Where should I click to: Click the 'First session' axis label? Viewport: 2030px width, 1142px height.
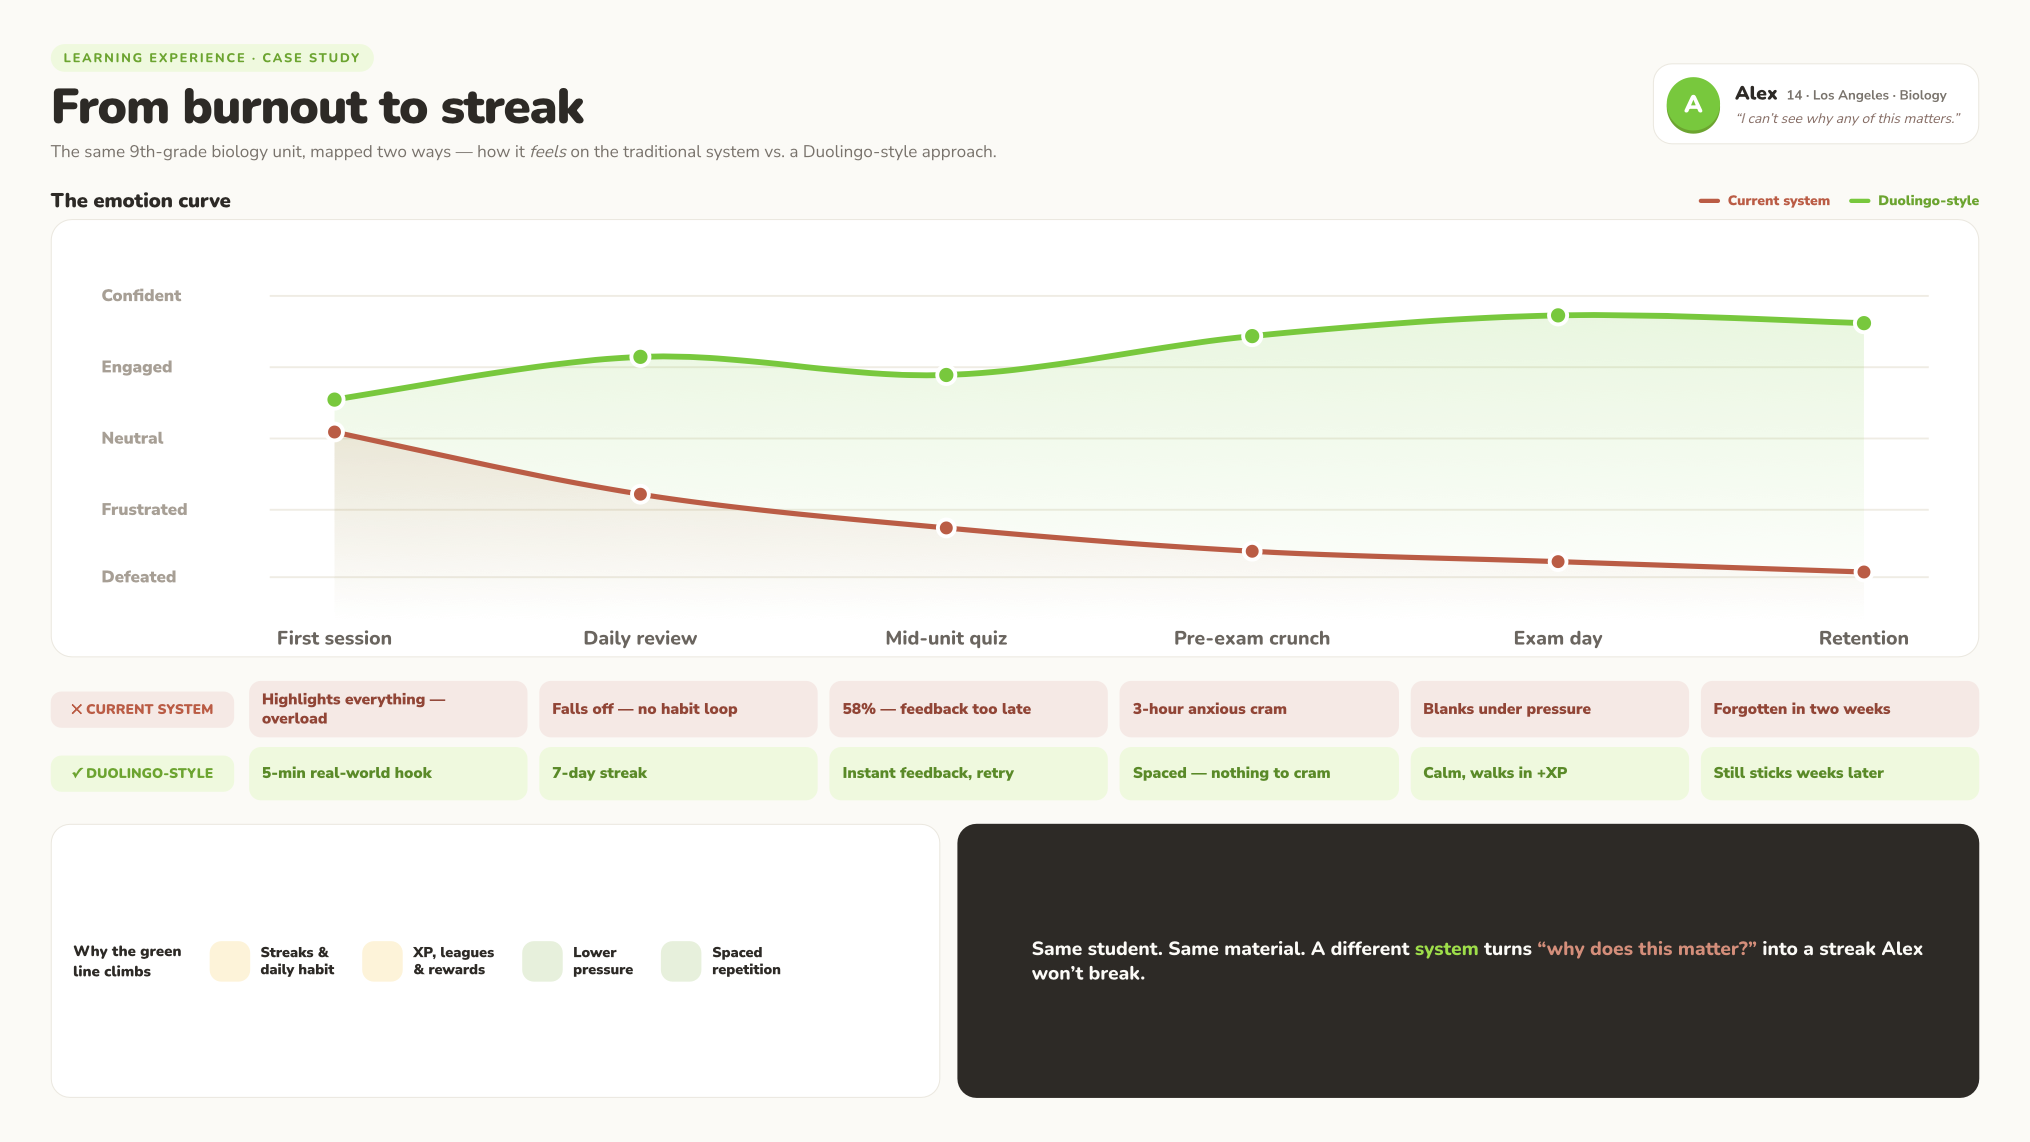pyautogui.click(x=334, y=638)
